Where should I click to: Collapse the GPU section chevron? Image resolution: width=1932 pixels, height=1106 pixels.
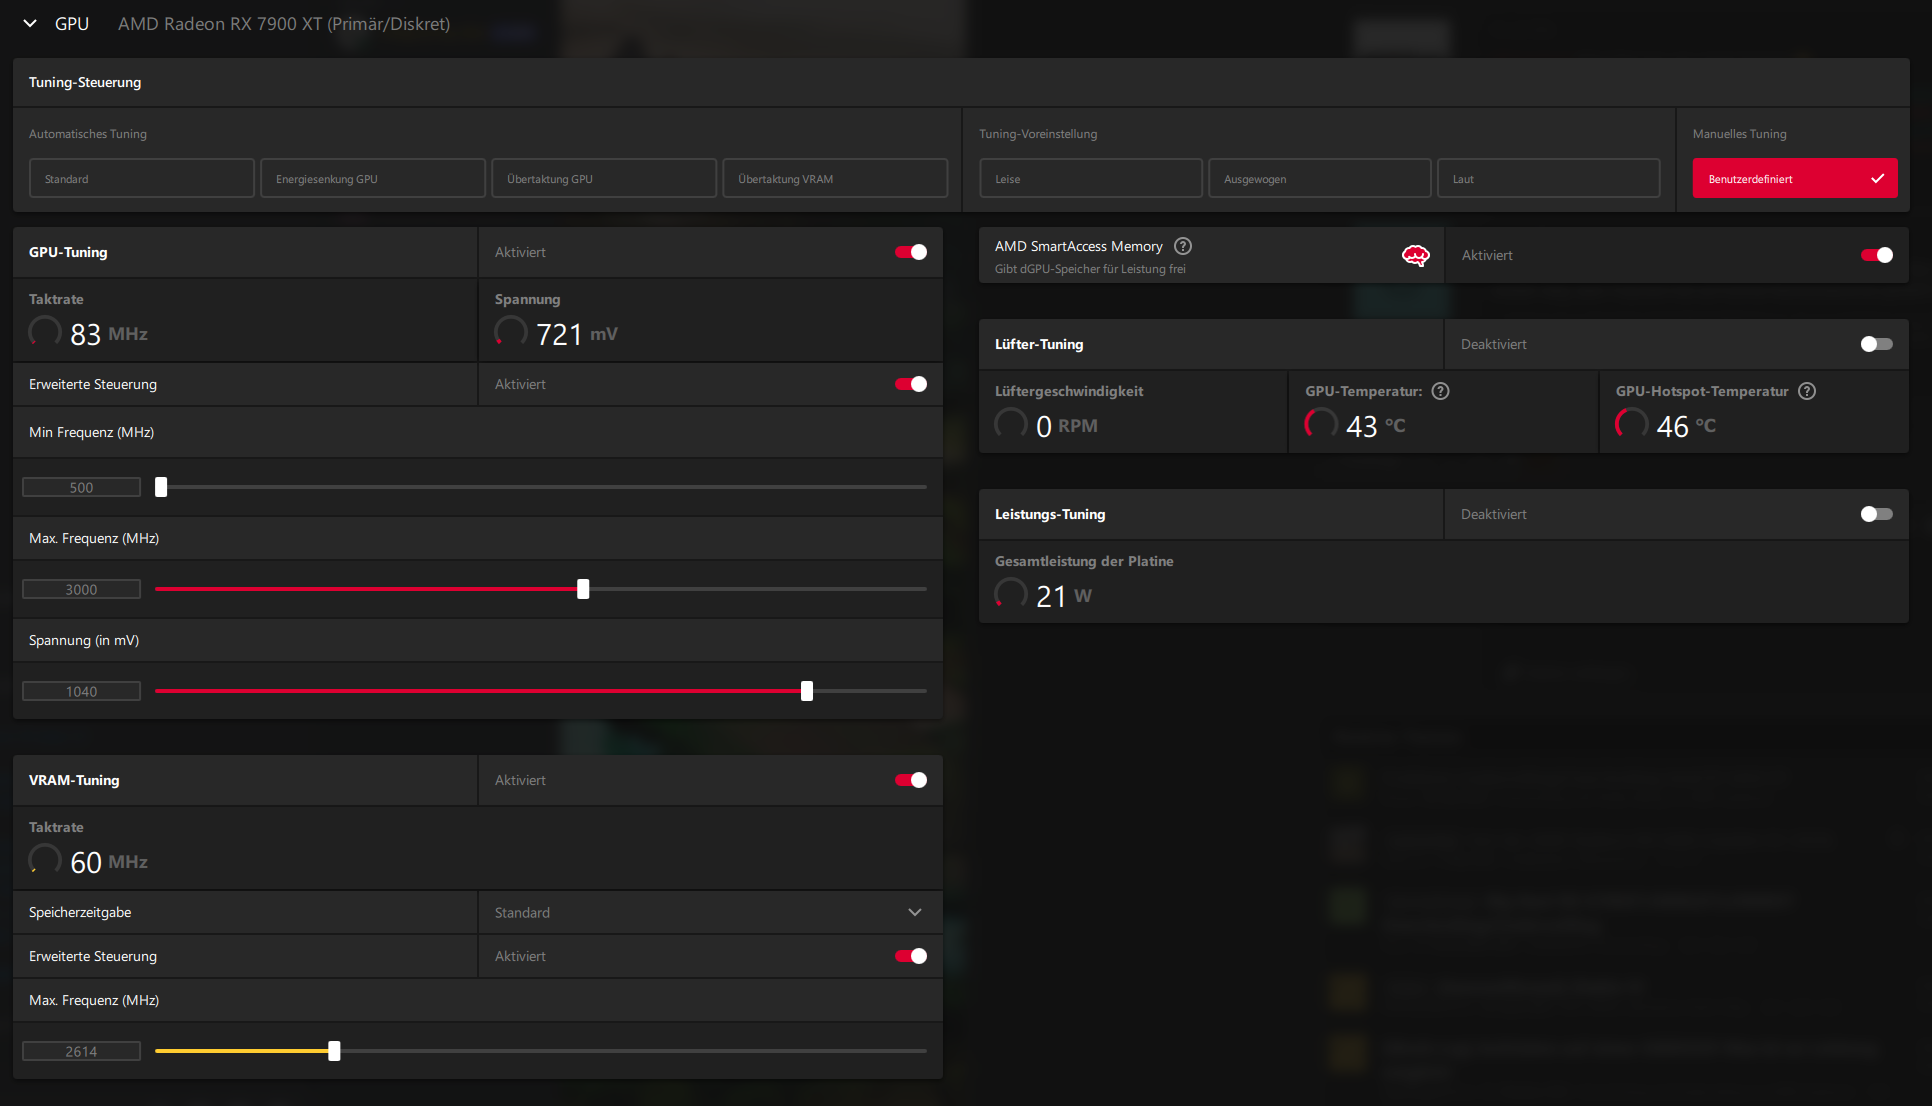pyautogui.click(x=30, y=23)
